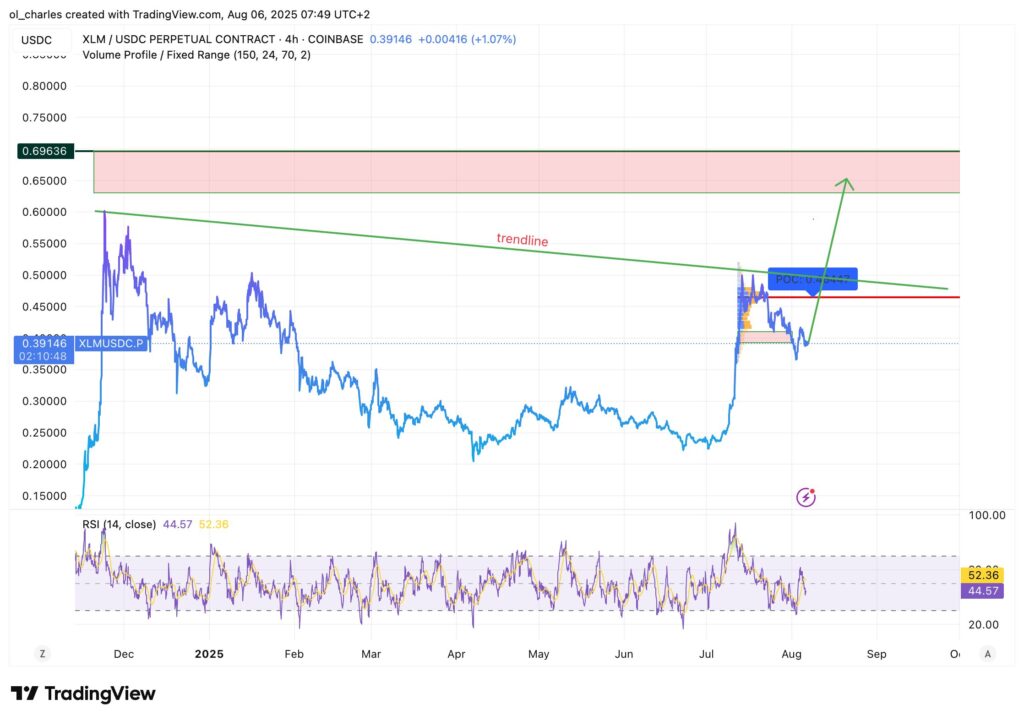1024x721 pixels.
Task: Click 'Aug' on the time axis
Action: (791, 653)
